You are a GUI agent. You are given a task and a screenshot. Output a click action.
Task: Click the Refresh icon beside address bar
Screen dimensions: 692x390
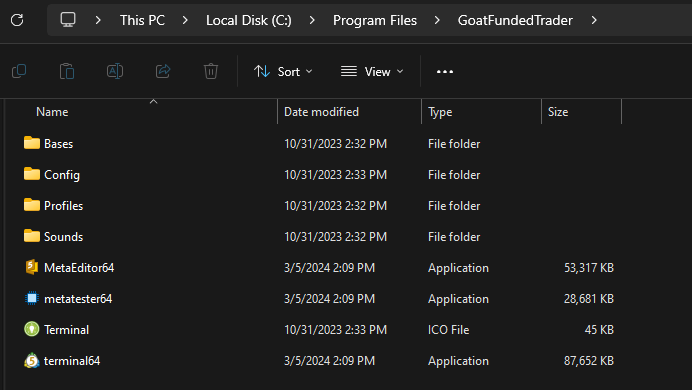point(17,20)
